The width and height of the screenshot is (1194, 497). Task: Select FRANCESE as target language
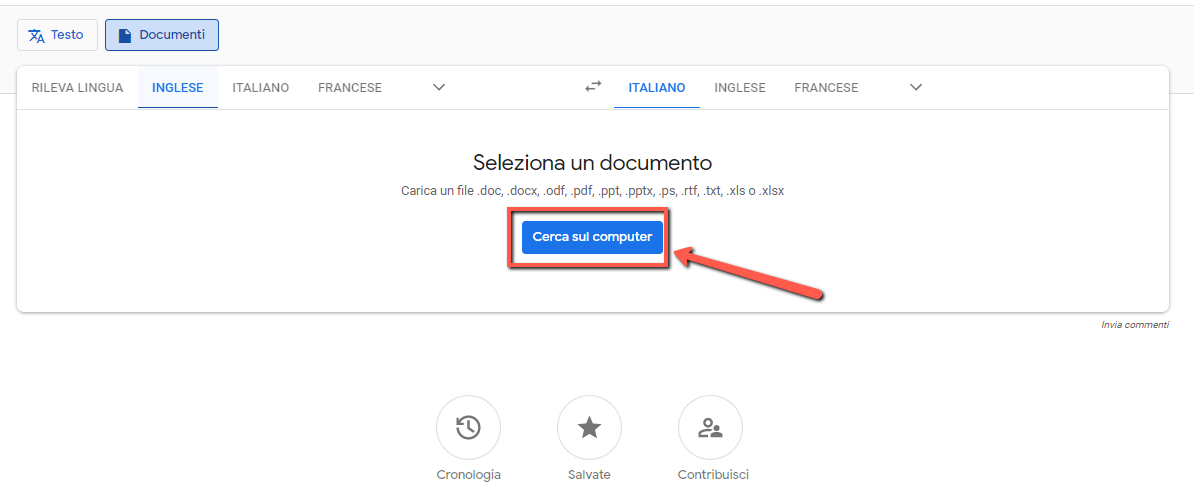(x=825, y=88)
